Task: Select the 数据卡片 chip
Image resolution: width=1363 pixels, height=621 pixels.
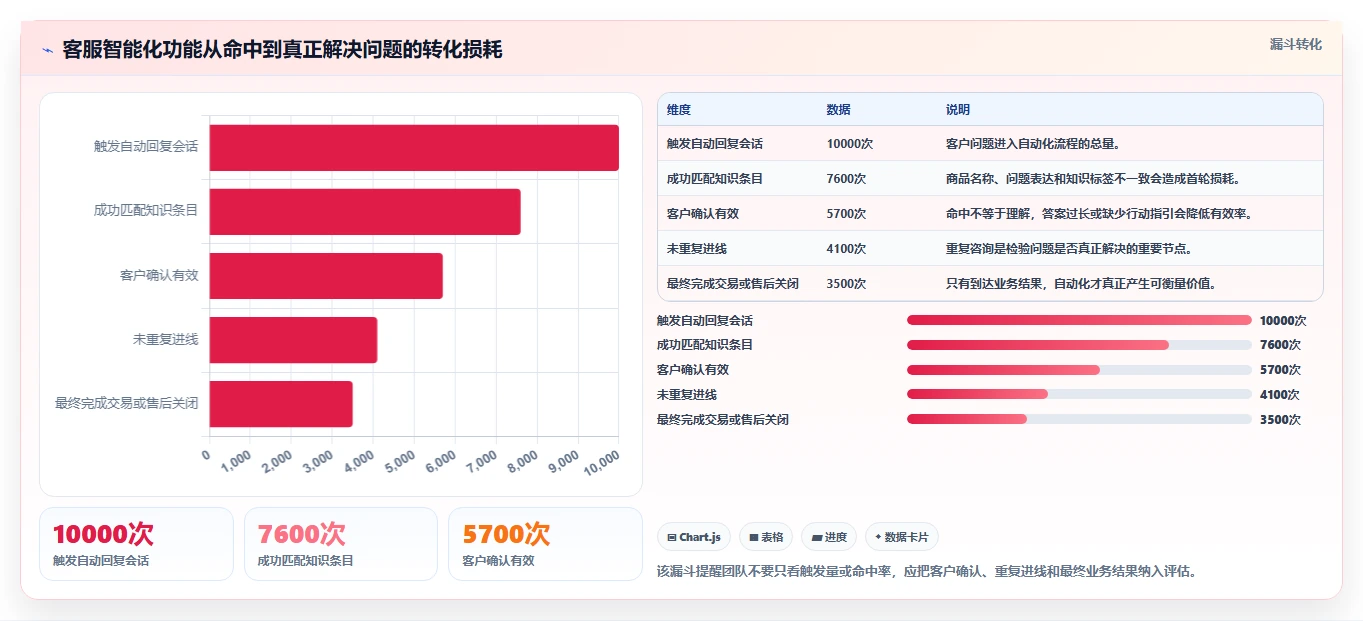Action: coord(901,537)
